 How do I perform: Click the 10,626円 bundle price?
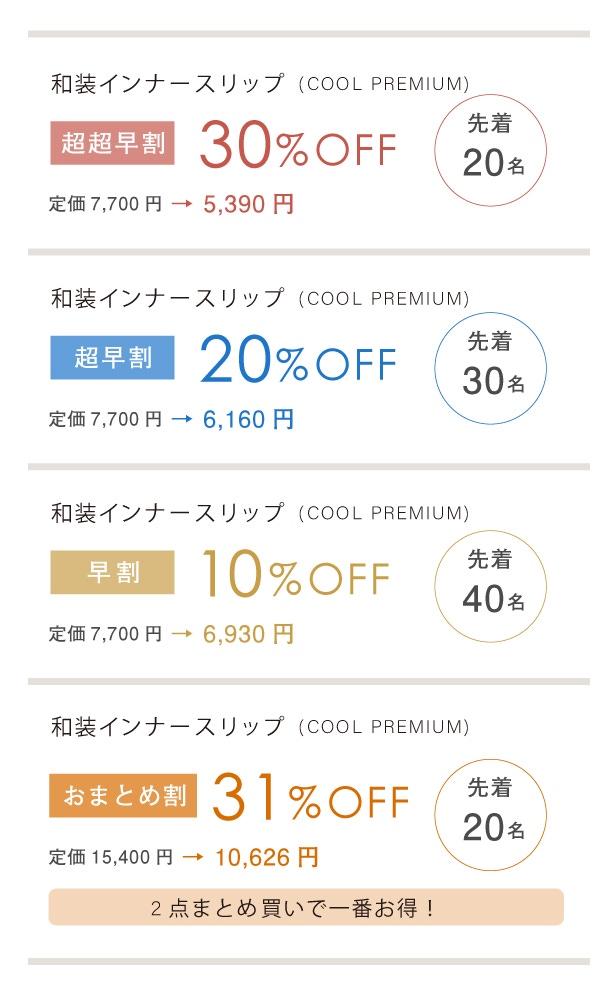[x=266, y=857]
